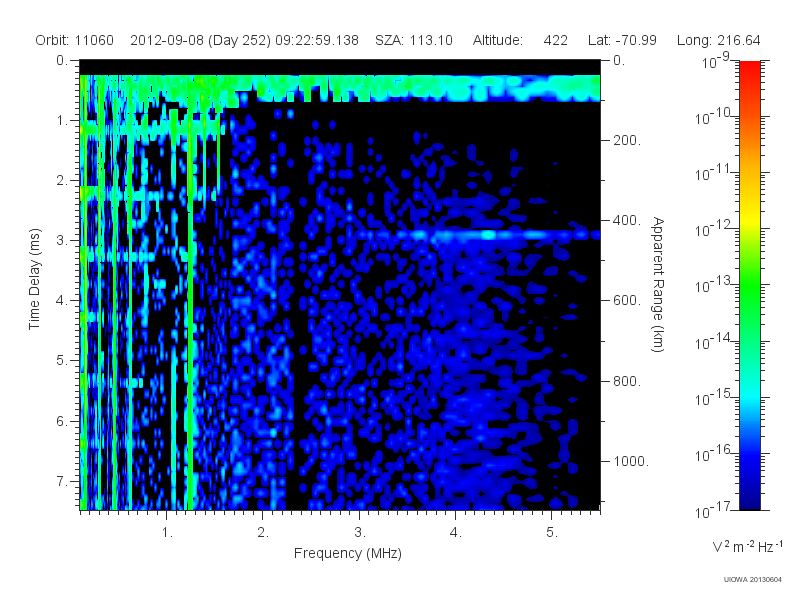Click the '7.' time delay tick label
The image size is (800, 600).
tap(62, 481)
